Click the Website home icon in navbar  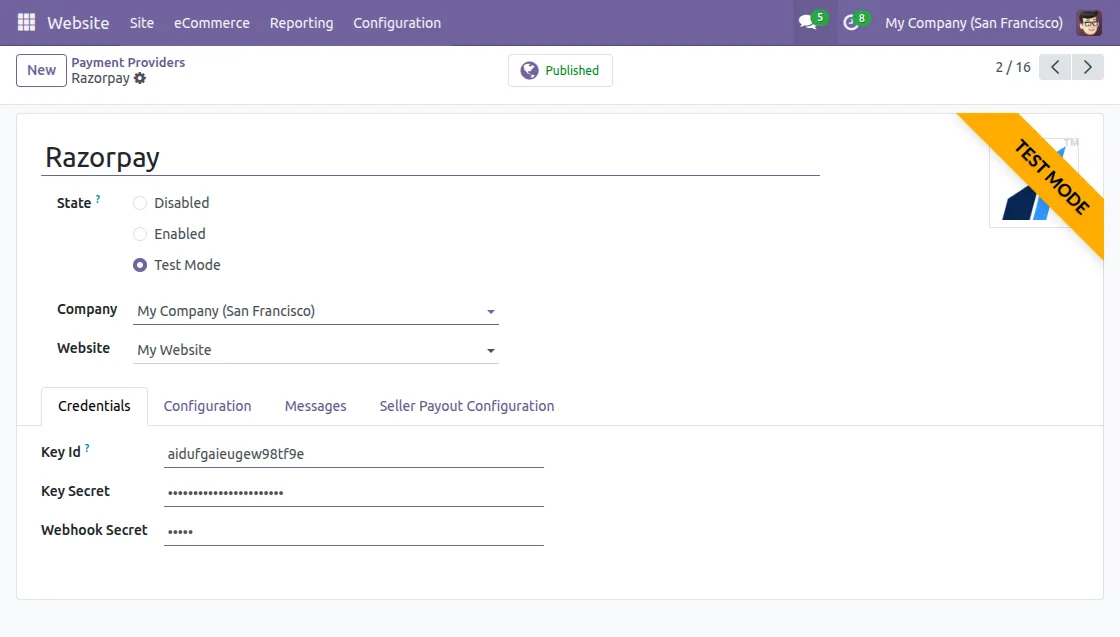[x=78, y=22]
